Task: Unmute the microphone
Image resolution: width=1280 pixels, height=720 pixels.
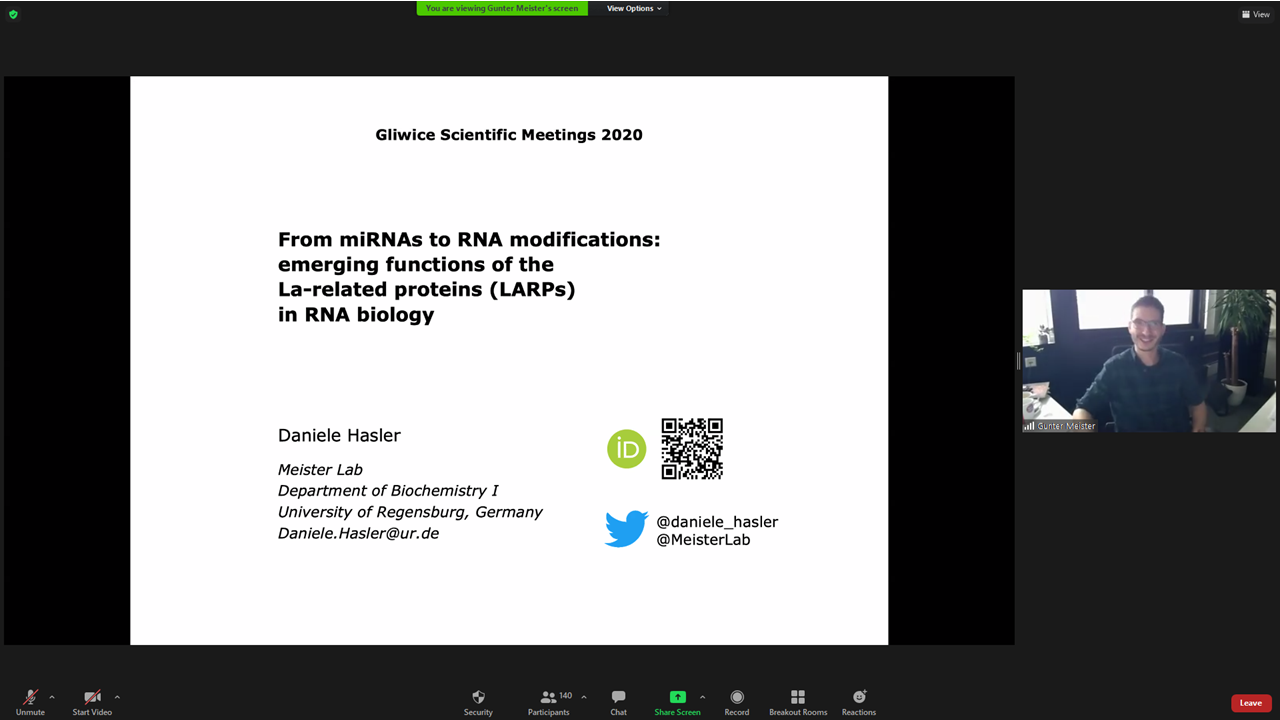Action: [30, 698]
